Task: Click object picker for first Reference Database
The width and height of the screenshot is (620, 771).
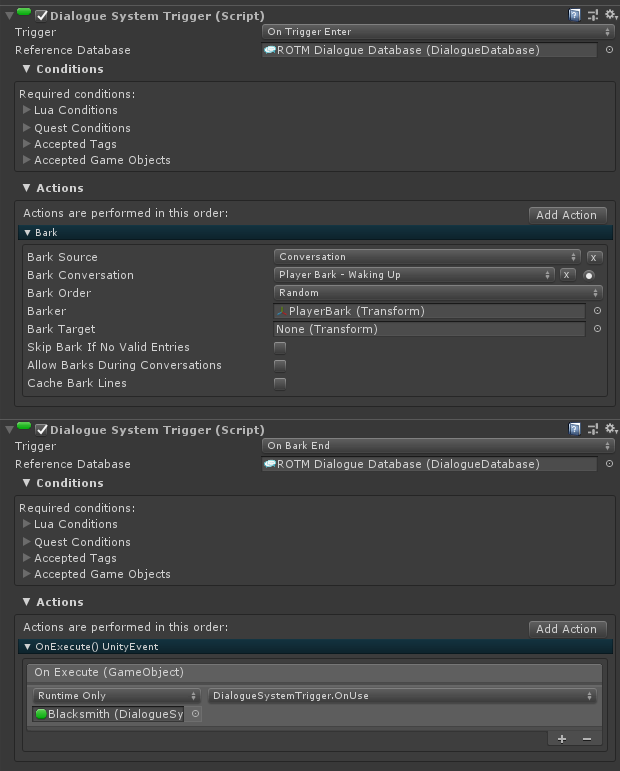Action: (609, 50)
